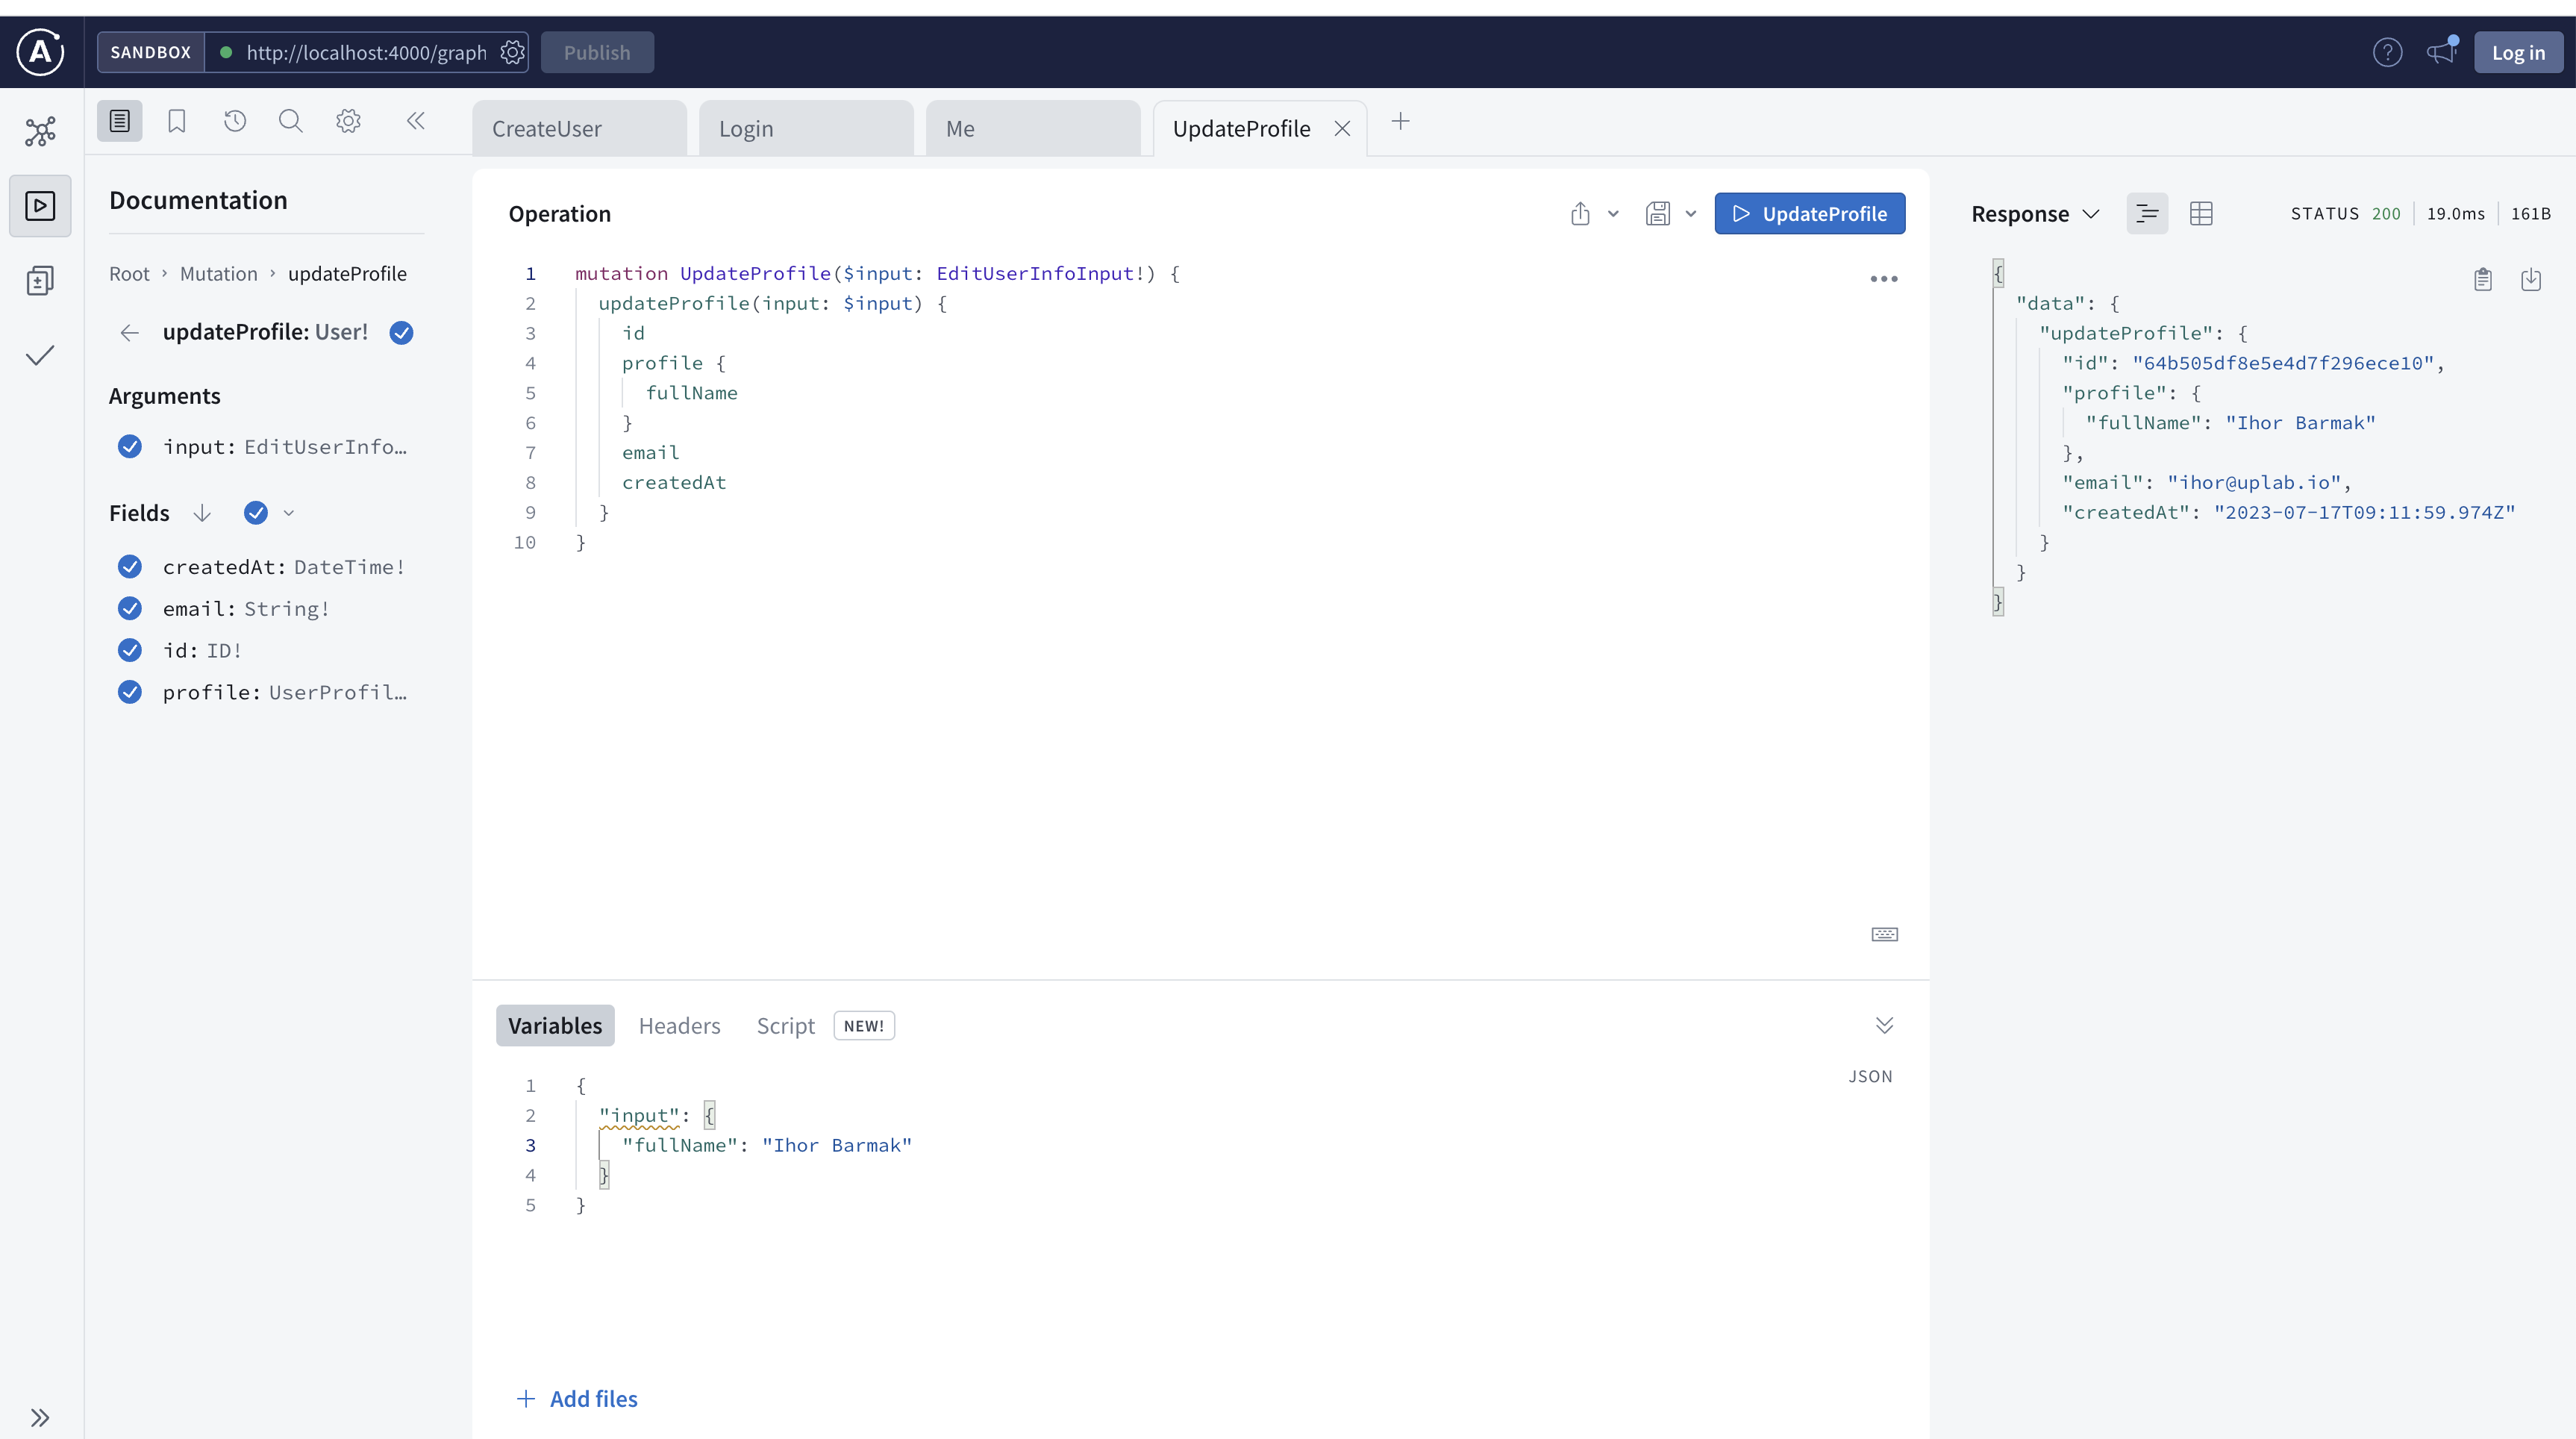This screenshot has width=2576, height=1439.
Task: Copy the response with the clipboard icon
Action: [2483, 279]
